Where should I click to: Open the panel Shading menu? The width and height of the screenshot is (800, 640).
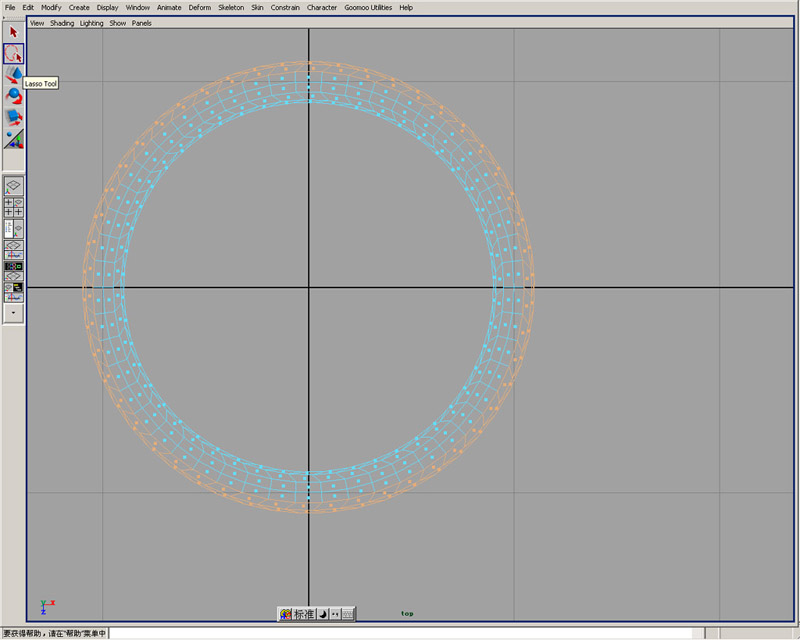tap(62, 23)
